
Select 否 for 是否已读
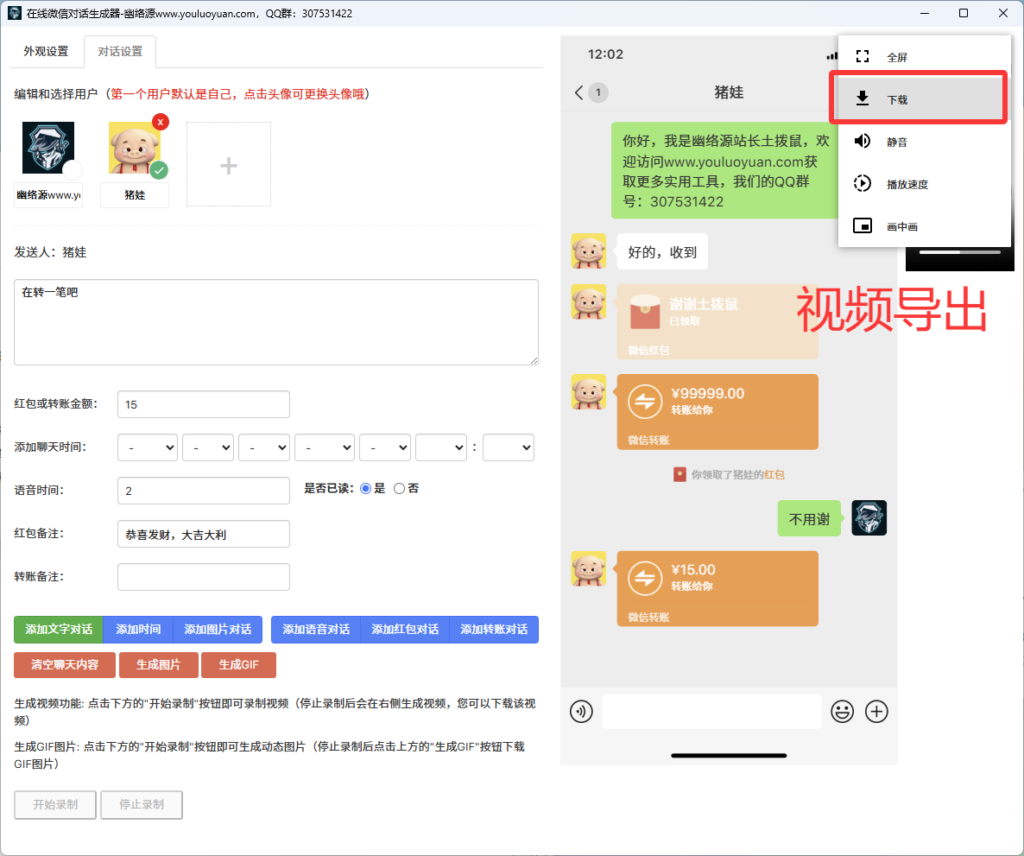click(x=399, y=488)
